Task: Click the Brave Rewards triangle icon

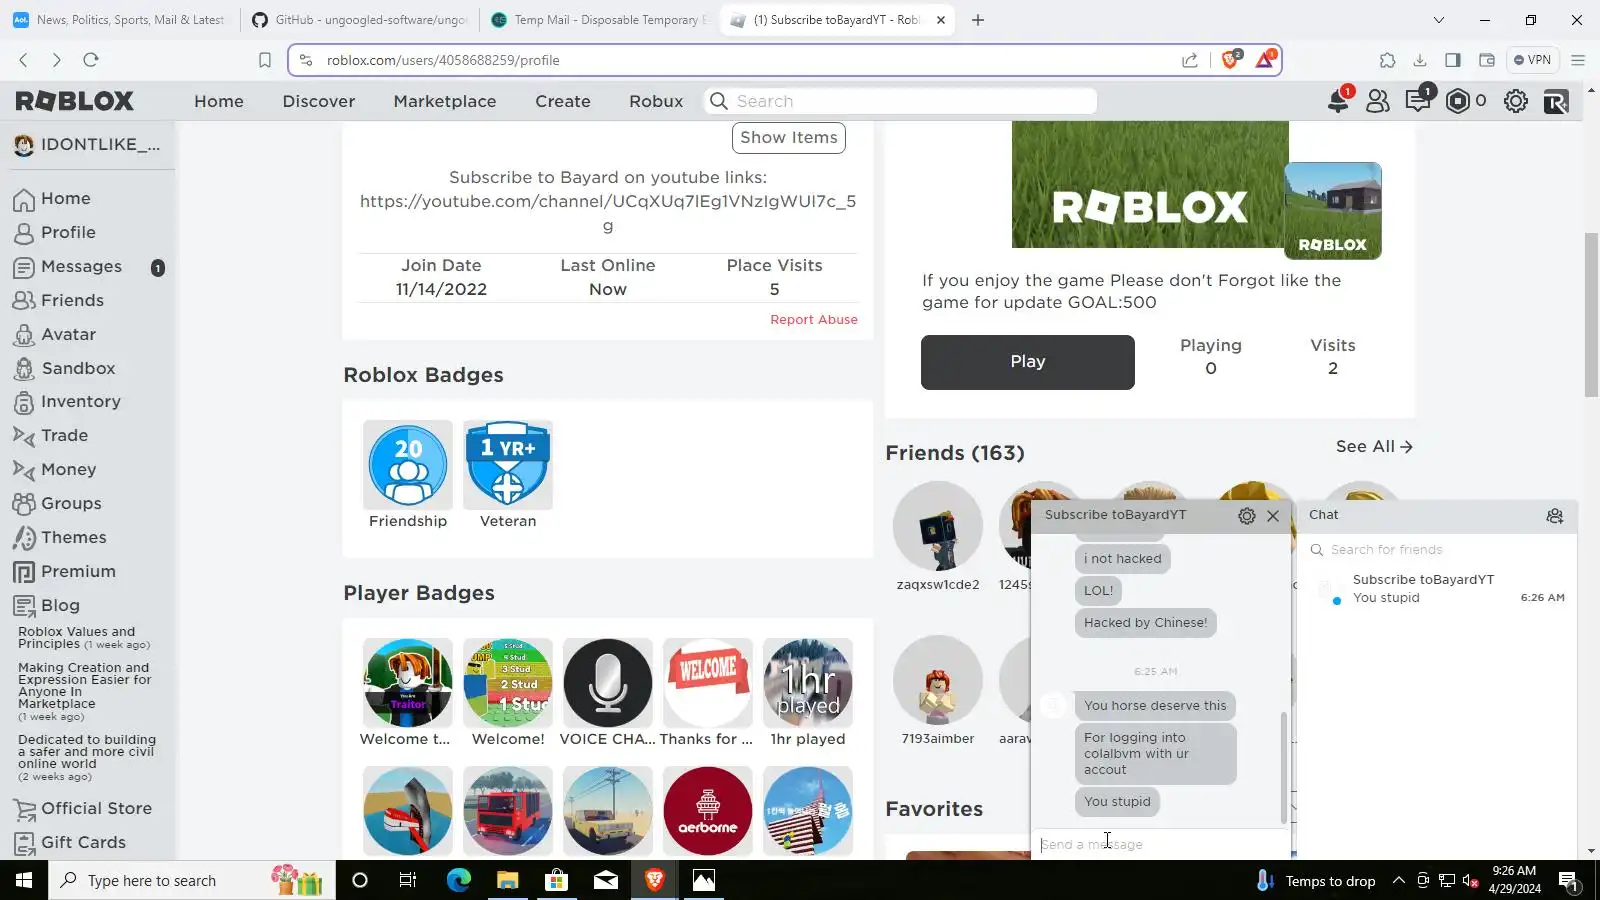Action: (1265, 60)
